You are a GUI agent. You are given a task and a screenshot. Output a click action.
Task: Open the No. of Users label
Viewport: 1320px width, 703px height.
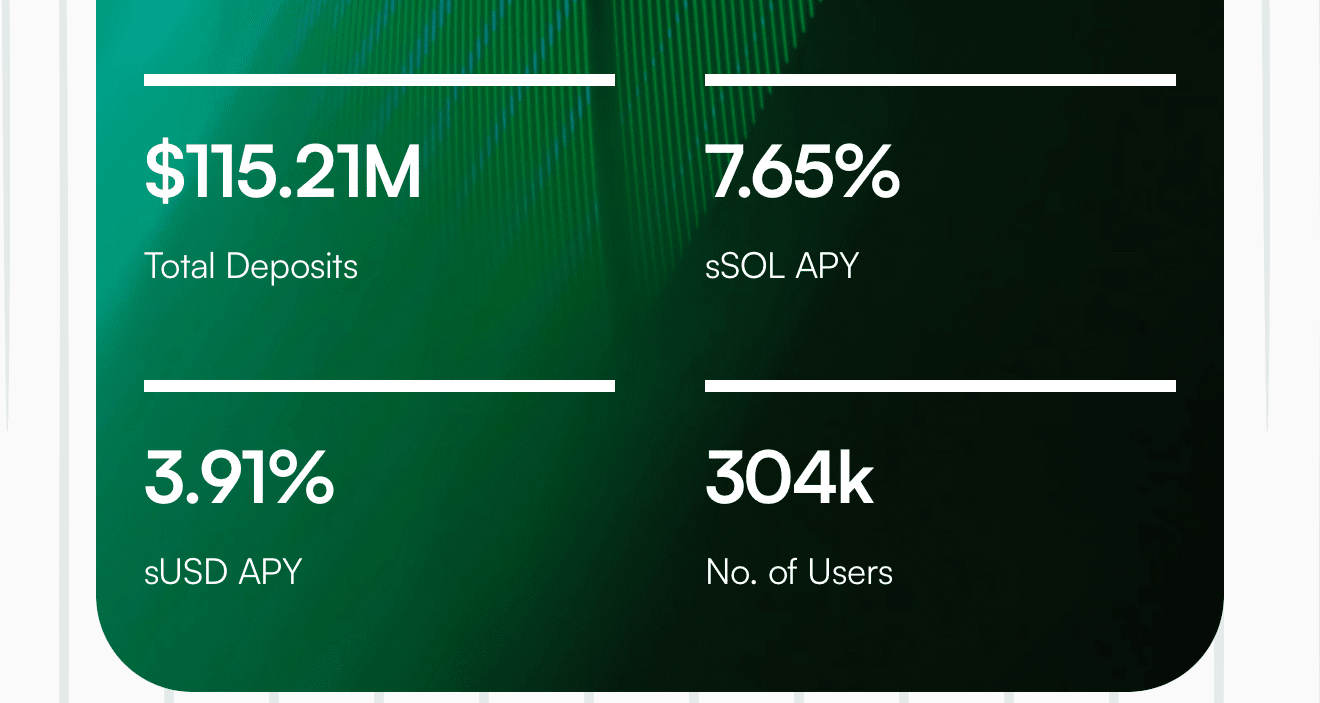click(x=799, y=572)
